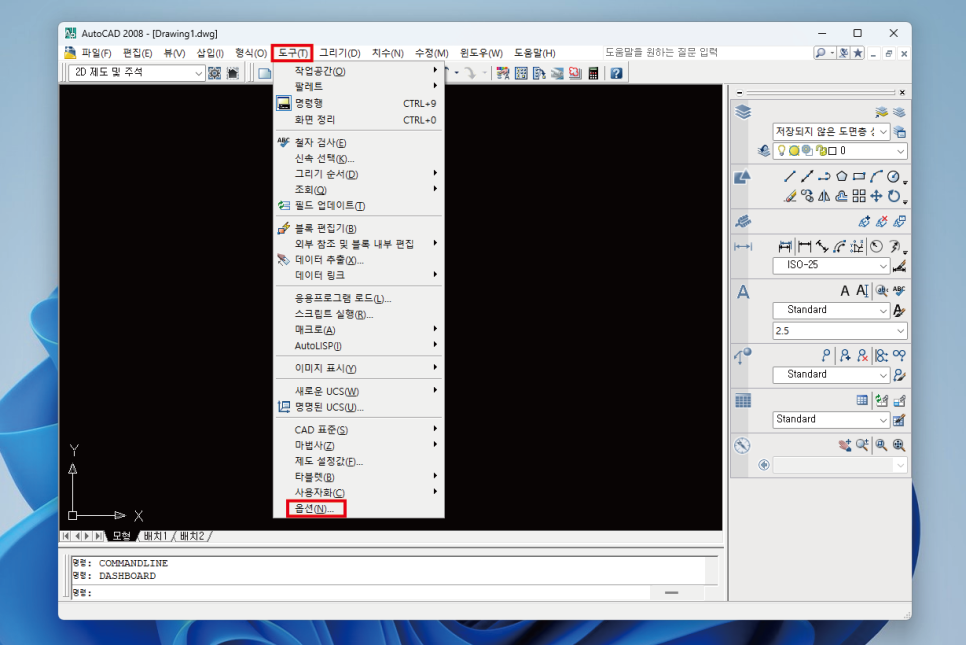Select the Arc tool
The image size is (966, 645).
tap(876, 177)
